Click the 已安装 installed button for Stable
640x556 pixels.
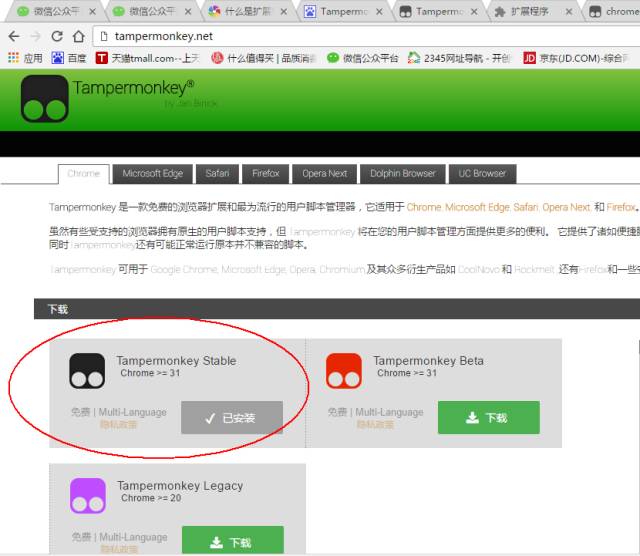pos(232,418)
